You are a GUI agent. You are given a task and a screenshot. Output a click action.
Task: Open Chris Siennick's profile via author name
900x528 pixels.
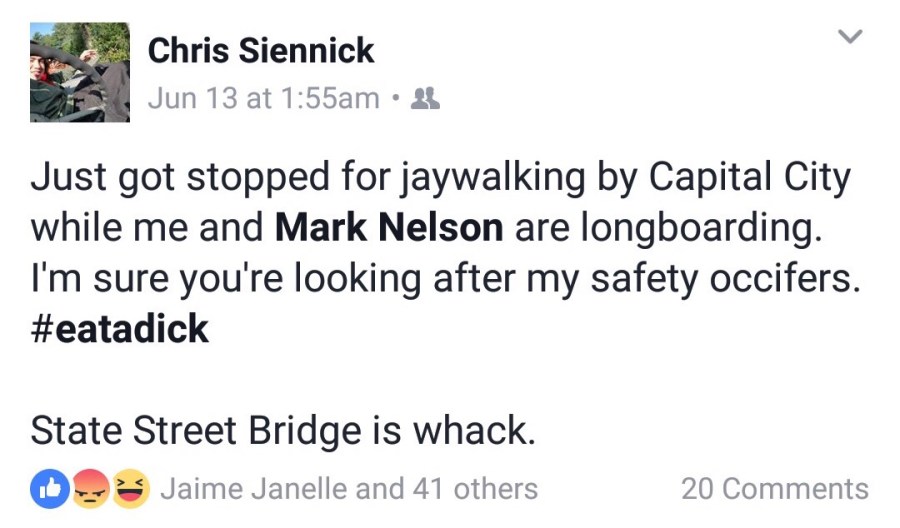pyautogui.click(x=261, y=52)
